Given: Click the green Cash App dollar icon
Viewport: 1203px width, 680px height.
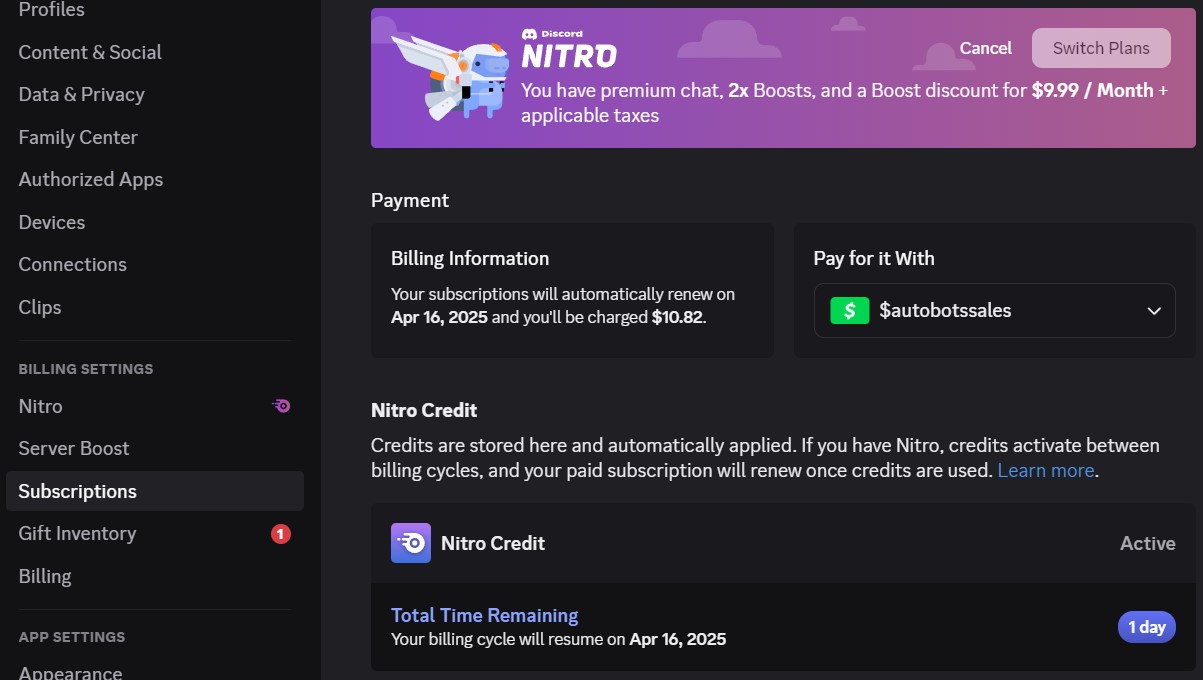Looking at the screenshot, I should pos(849,310).
